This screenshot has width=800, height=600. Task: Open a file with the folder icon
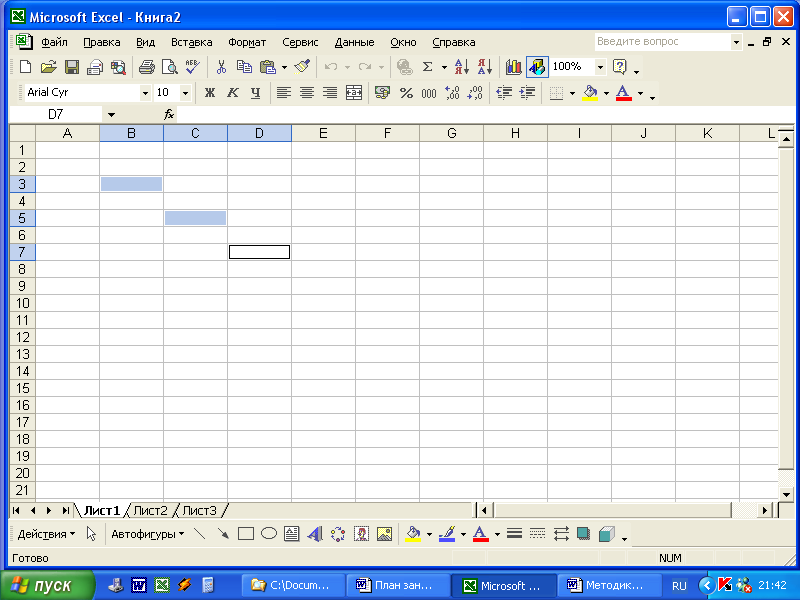click(48, 67)
